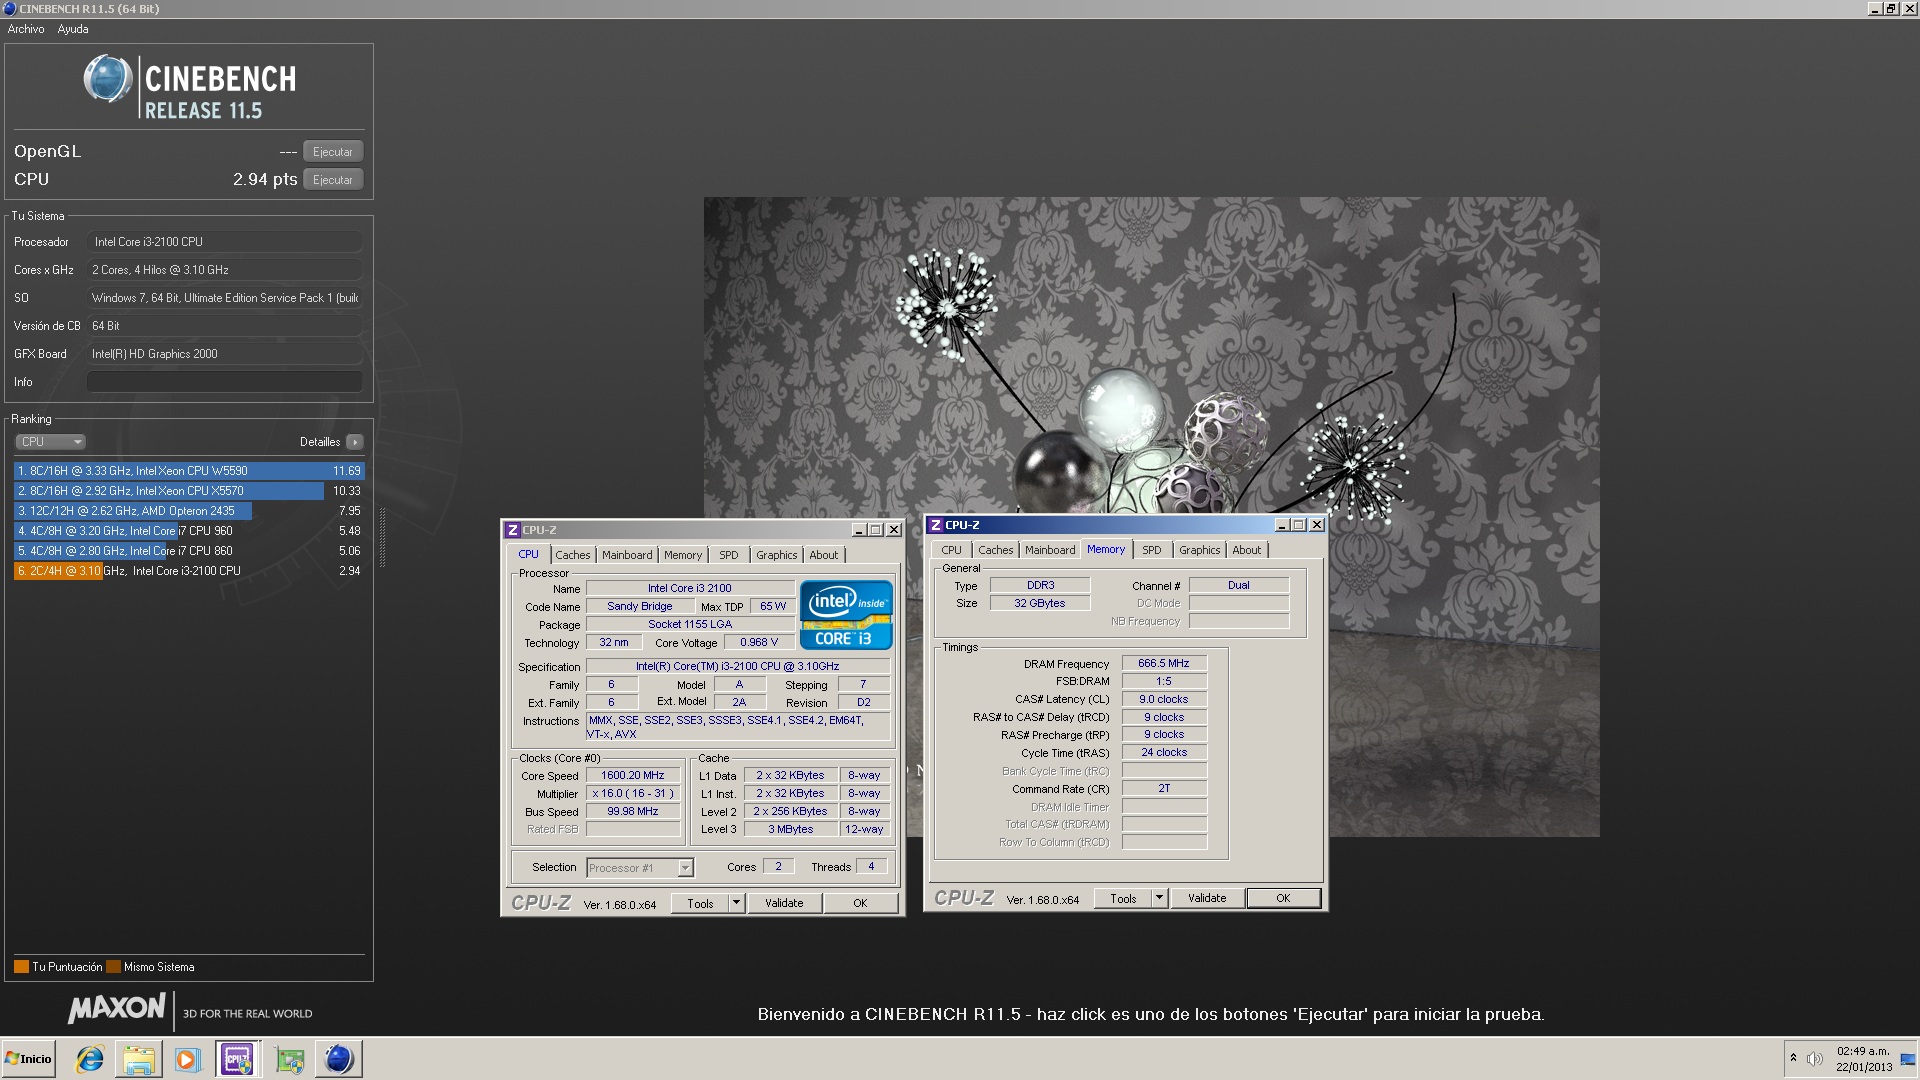Click OK in Memory CPU-Z window
1920x1080 pixels.
click(x=1283, y=898)
